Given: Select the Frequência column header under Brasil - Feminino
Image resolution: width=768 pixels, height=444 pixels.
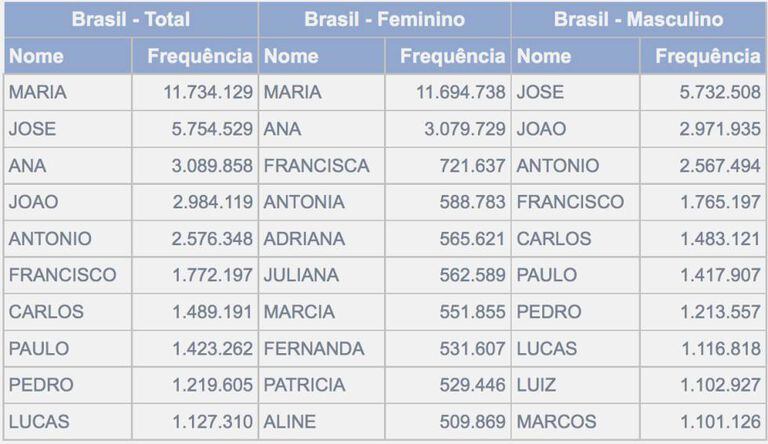Looking at the screenshot, I should [452, 56].
